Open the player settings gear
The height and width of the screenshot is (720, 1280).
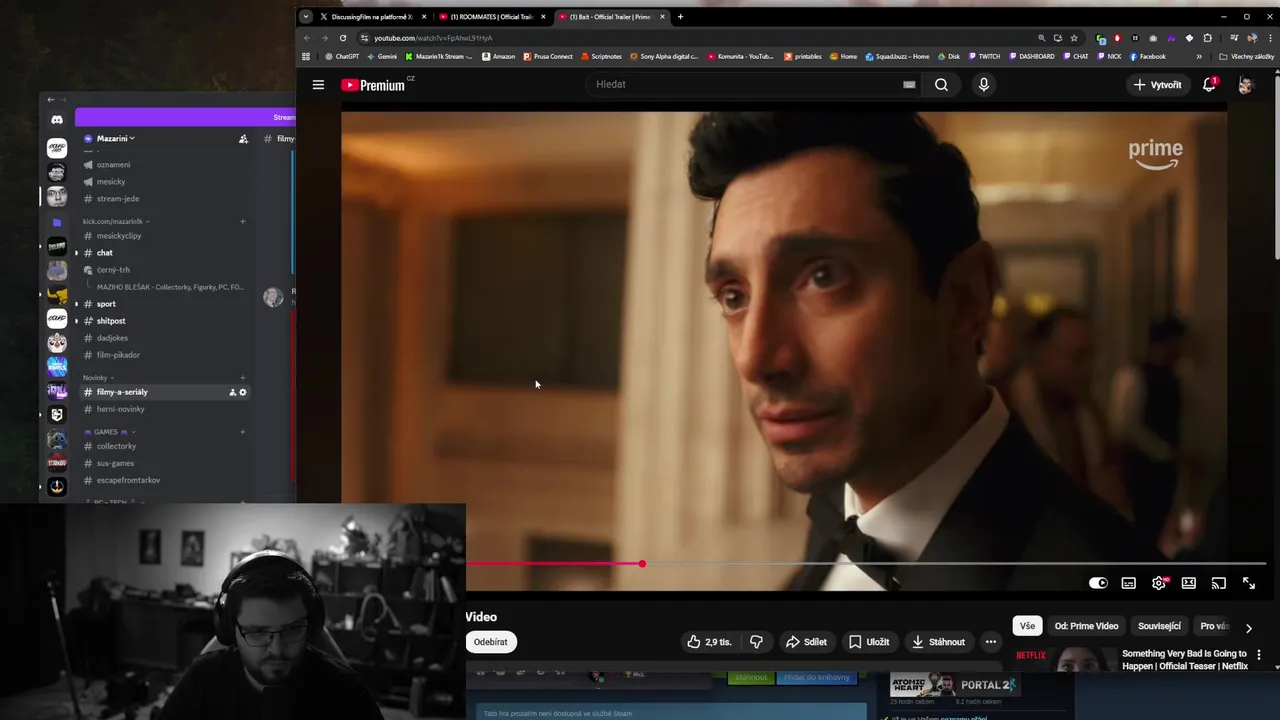coord(1159,583)
